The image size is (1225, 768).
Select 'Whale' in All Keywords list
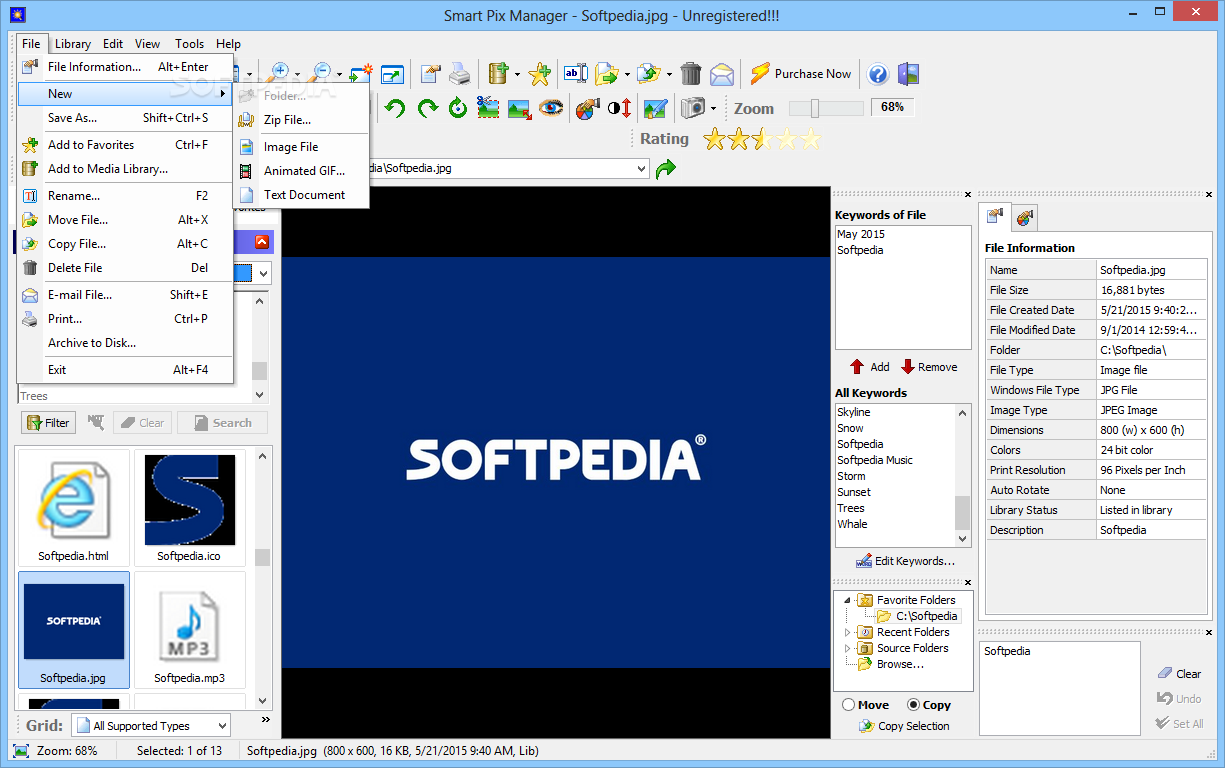click(852, 524)
